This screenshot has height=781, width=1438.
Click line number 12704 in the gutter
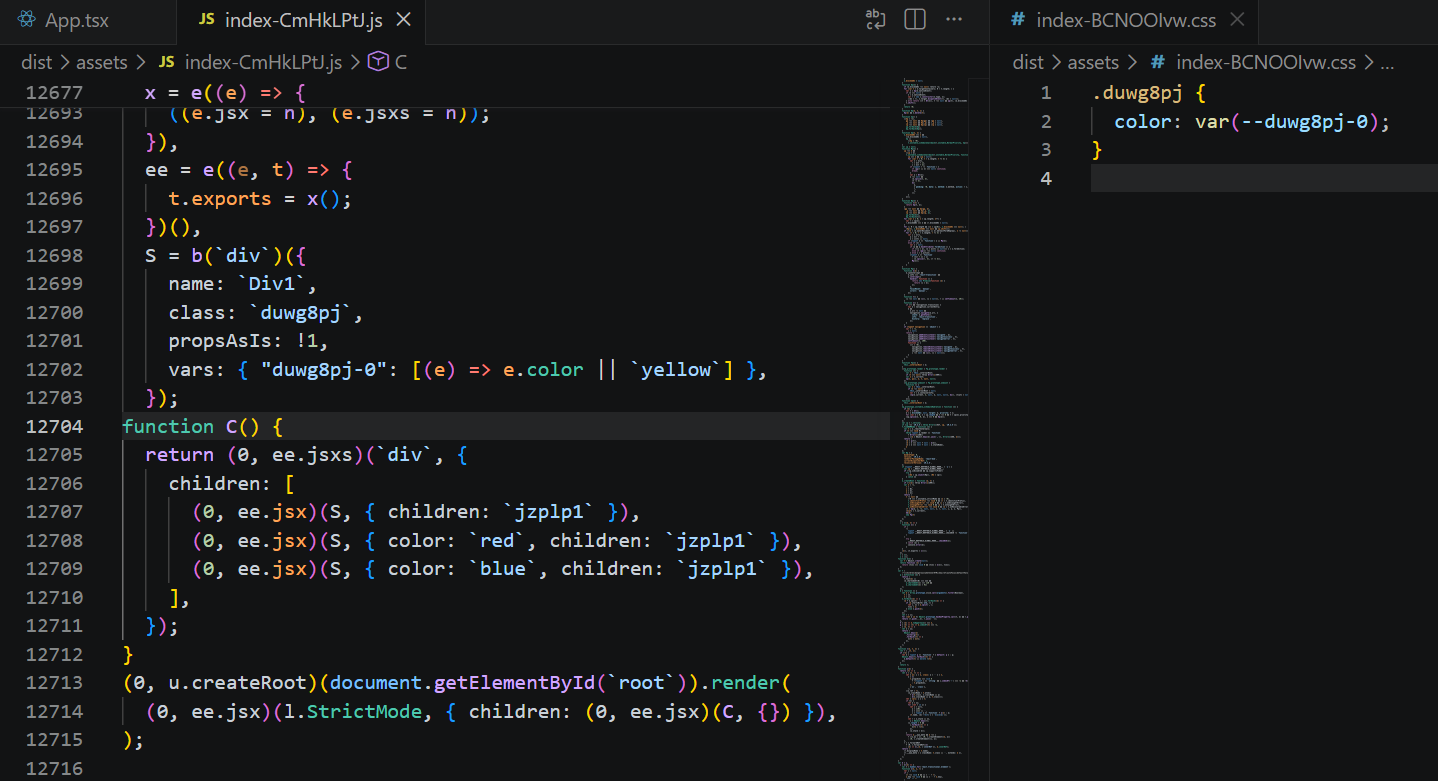55,427
